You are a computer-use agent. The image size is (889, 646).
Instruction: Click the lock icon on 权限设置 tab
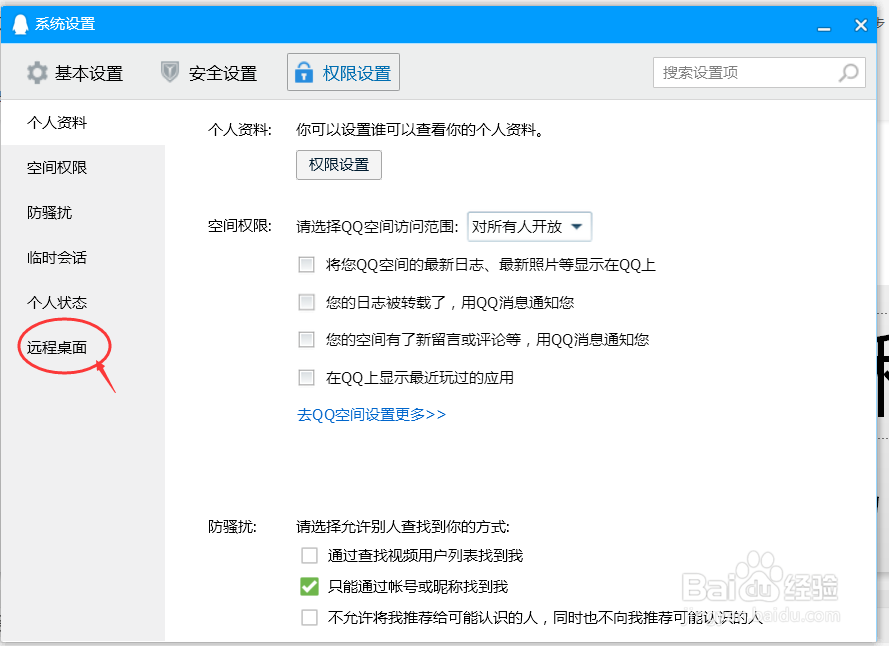pyautogui.click(x=303, y=71)
